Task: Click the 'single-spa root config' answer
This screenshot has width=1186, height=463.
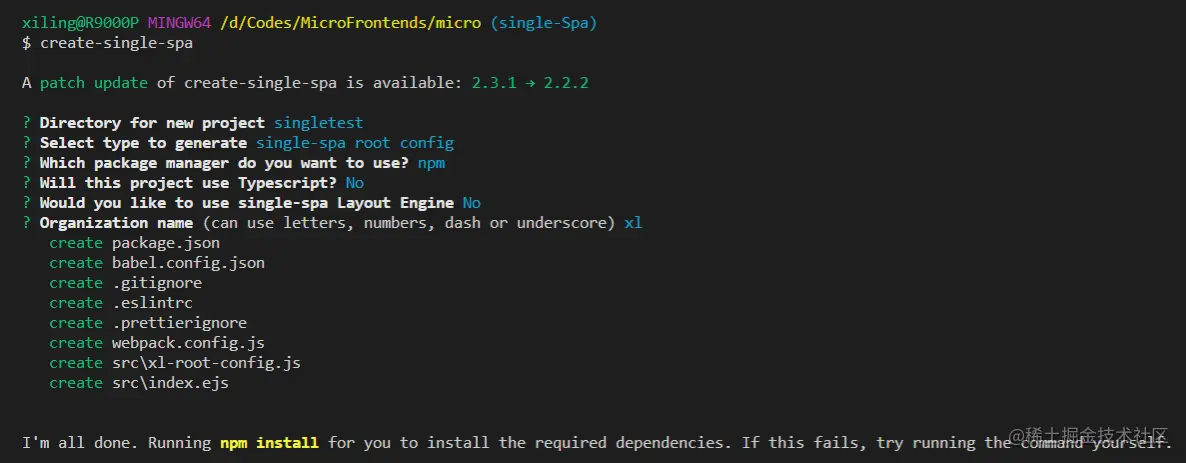Action: click(x=354, y=143)
